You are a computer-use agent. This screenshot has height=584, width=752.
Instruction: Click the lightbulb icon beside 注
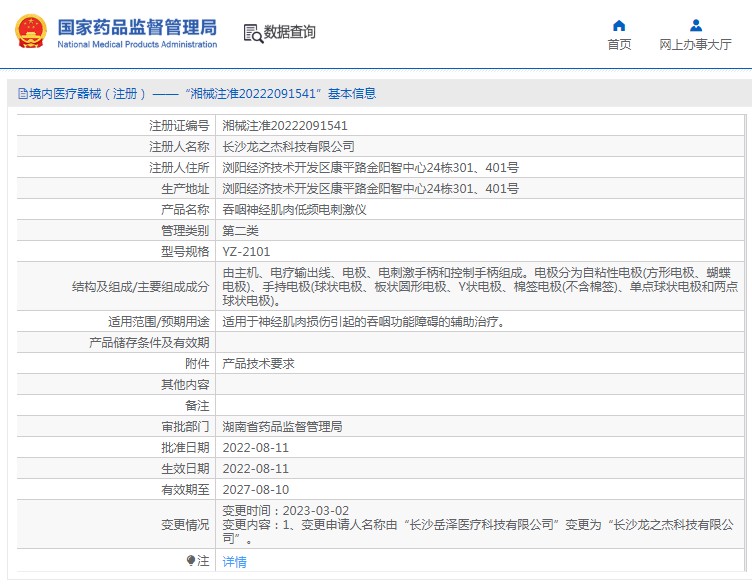(x=191, y=561)
